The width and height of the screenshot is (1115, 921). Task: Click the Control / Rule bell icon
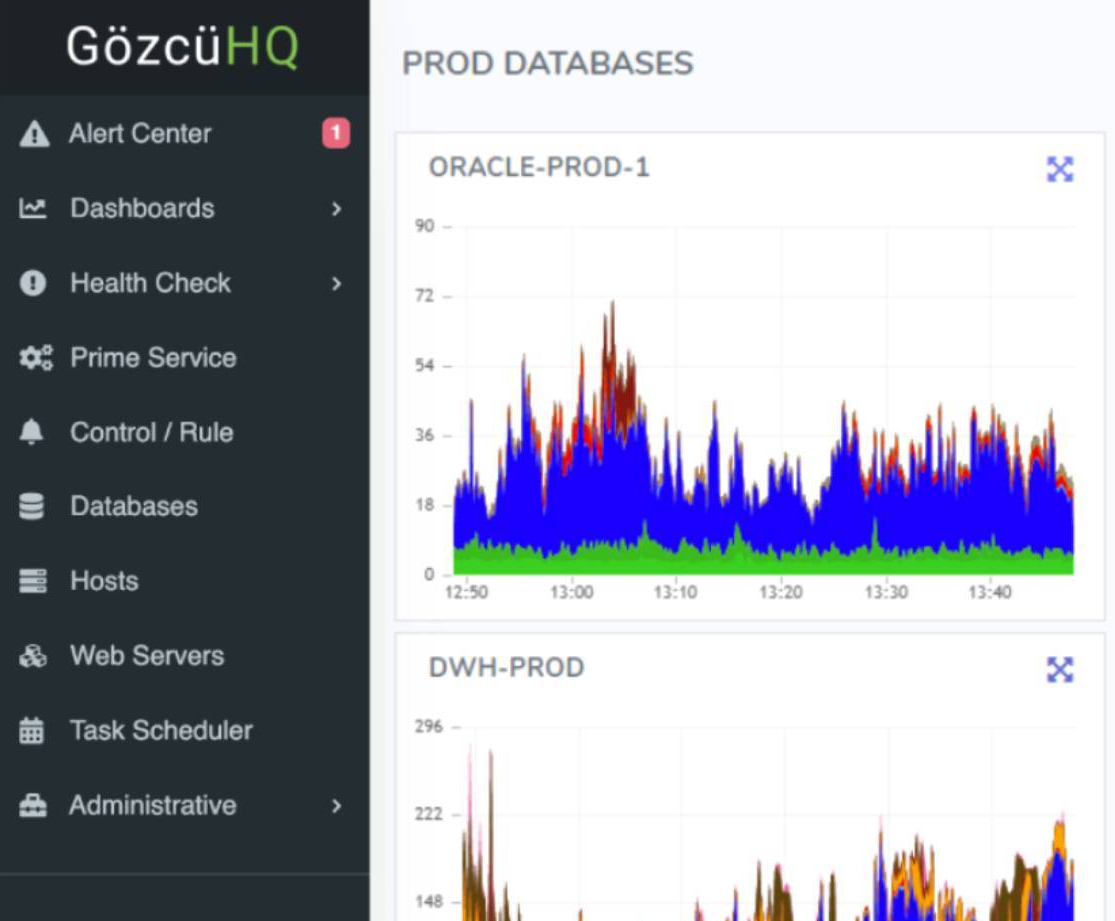coord(31,432)
